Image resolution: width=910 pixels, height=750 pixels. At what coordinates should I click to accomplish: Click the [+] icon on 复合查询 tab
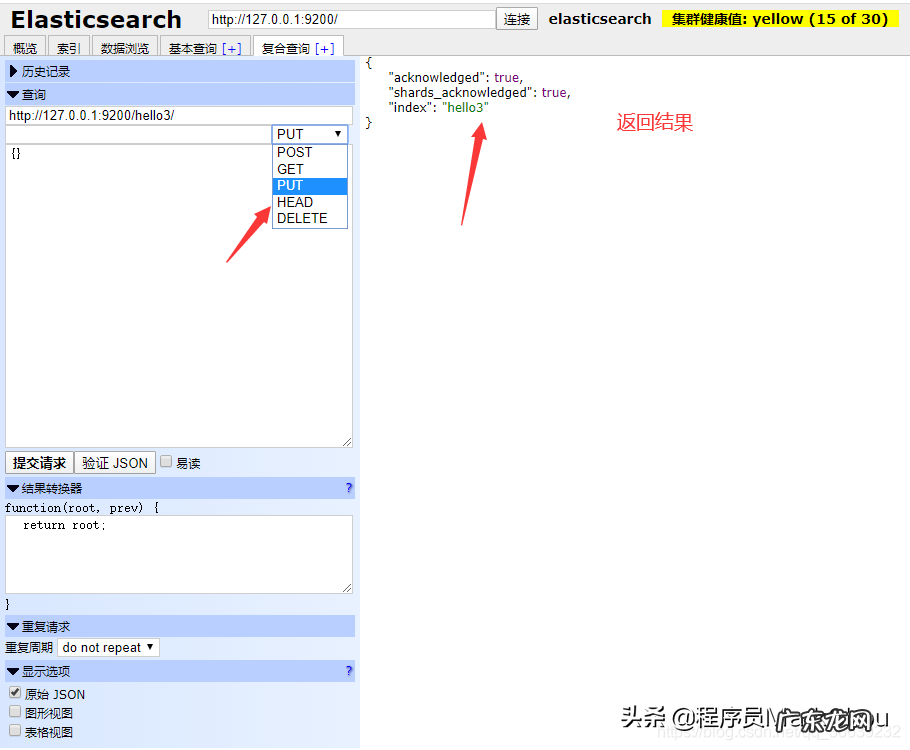[x=325, y=48]
